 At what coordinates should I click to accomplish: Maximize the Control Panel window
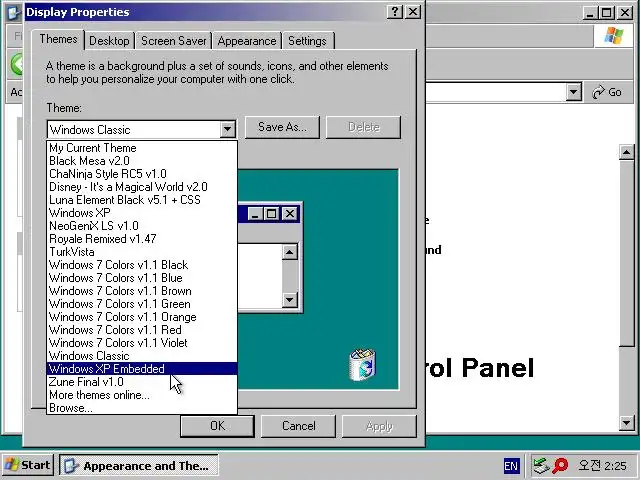click(607, 13)
